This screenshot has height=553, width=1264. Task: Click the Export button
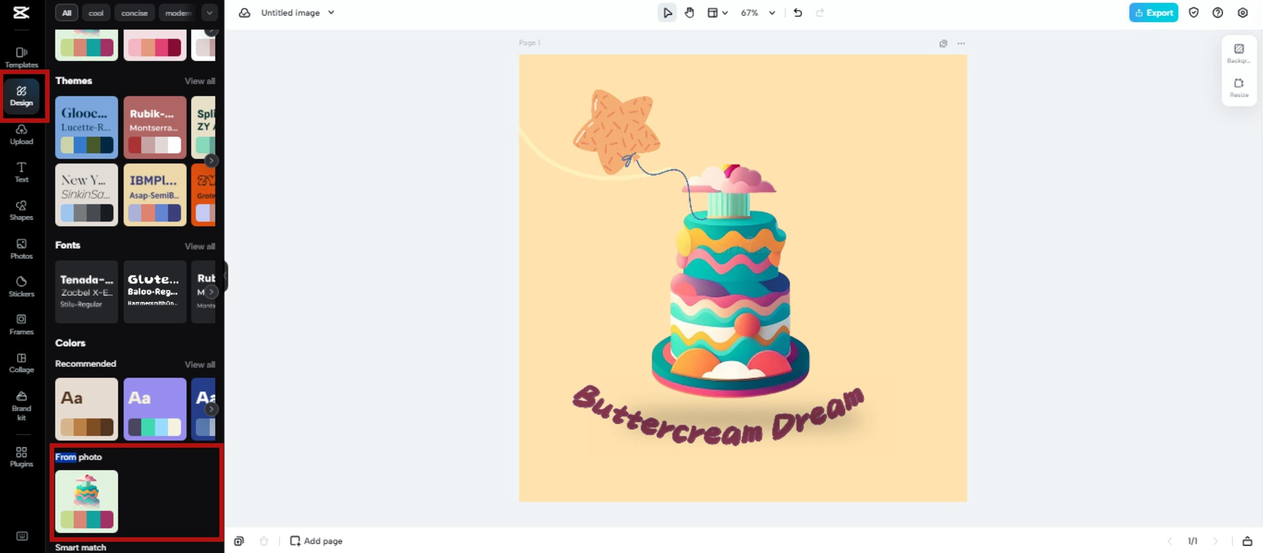1153,13
